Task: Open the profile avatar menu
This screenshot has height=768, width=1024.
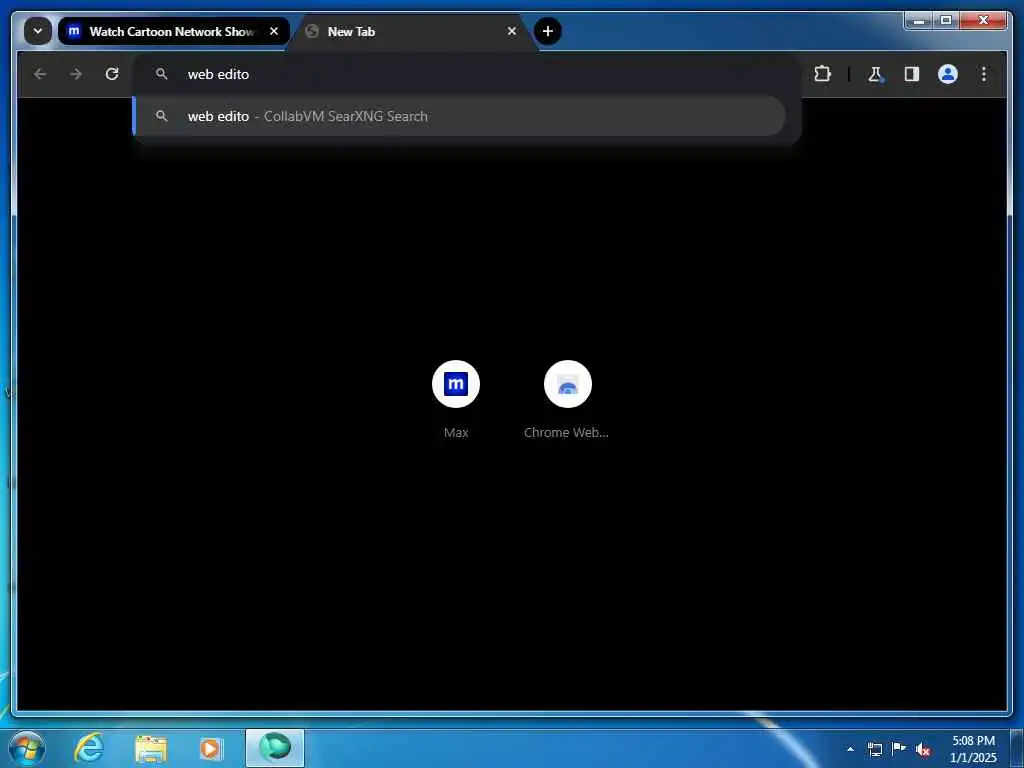Action: 948,74
